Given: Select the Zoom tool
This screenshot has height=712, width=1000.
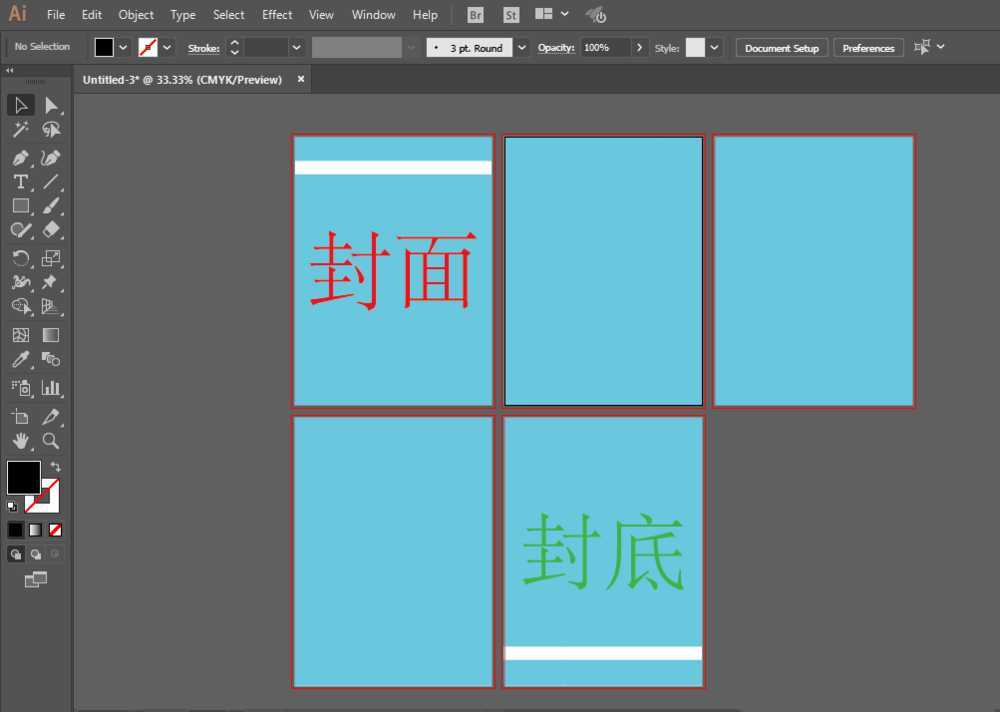Looking at the screenshot, I should (51, 441).
